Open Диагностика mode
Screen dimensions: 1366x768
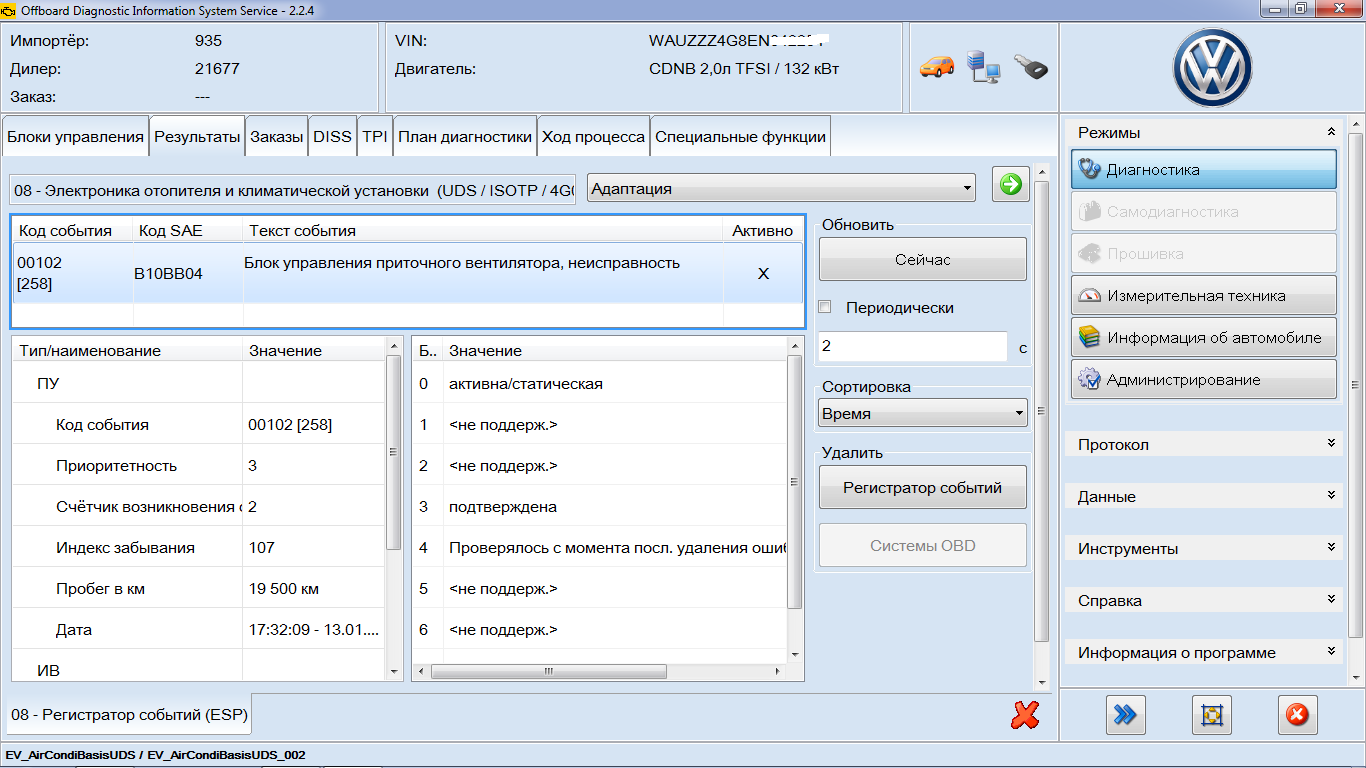click(1204, 170)
